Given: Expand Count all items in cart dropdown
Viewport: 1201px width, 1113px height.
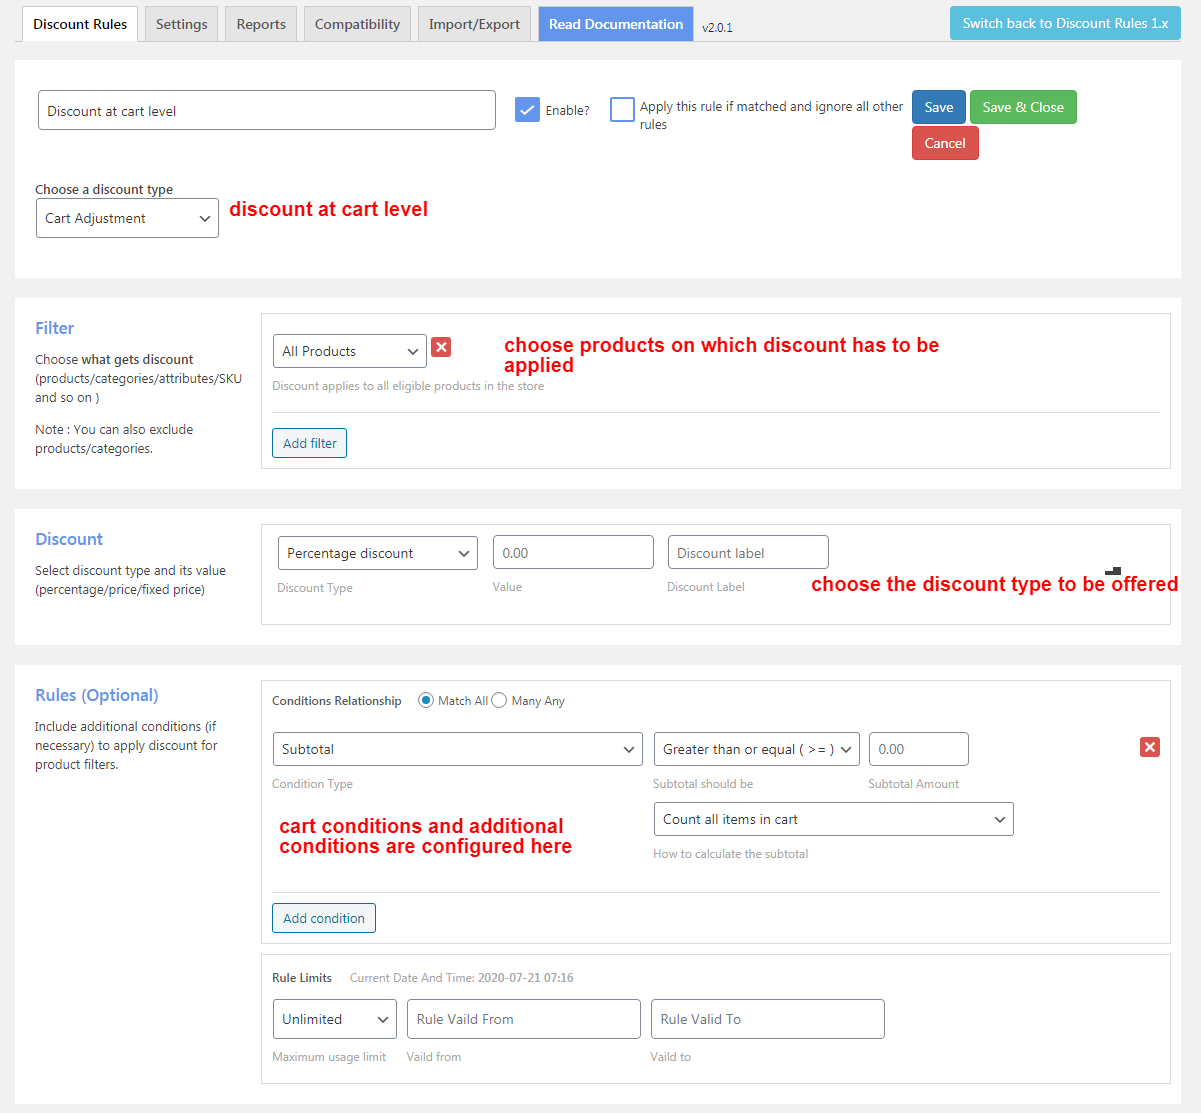Looking at the screenshot, I should tap(834, 819).
